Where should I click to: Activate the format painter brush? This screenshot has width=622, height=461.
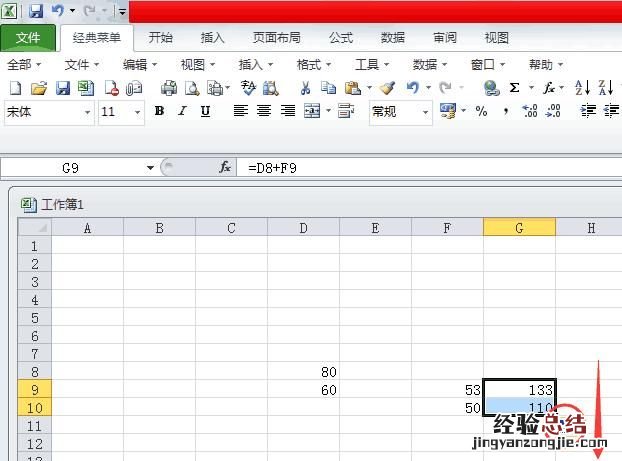(387, 88)
